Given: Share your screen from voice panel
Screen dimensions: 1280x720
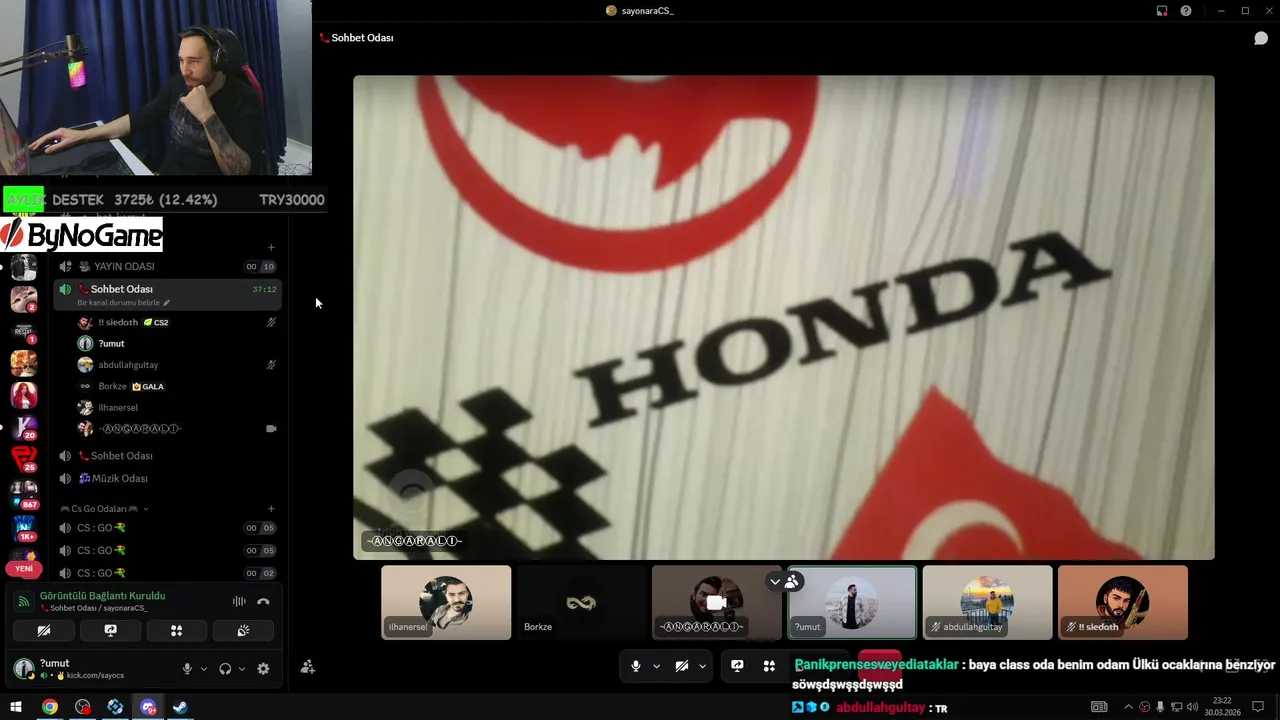Looking at the screenshot, I should 110,631.
